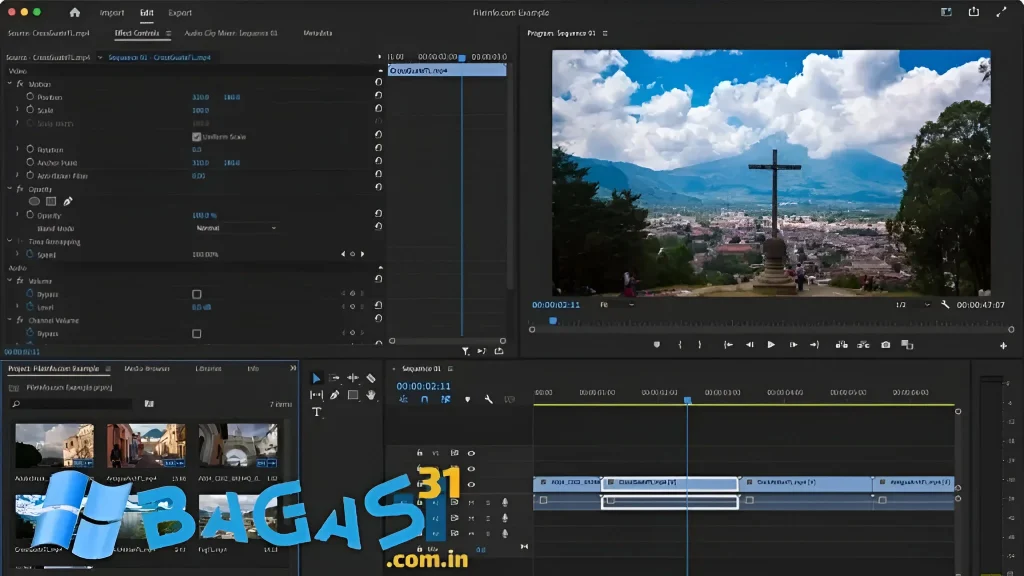The width and height of the screenshot is (1024, 576).
Task: Enable the Channel Volume Bypass checkbox
Action: (x=197, y=334)
